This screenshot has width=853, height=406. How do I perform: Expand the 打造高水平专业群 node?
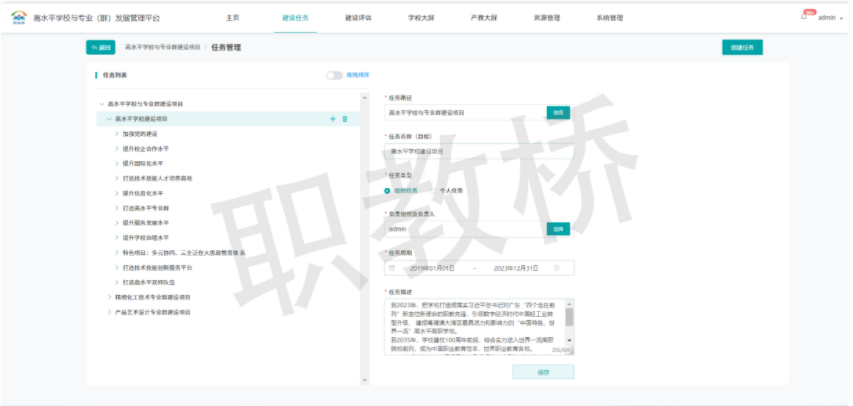(x=117, y=208)
